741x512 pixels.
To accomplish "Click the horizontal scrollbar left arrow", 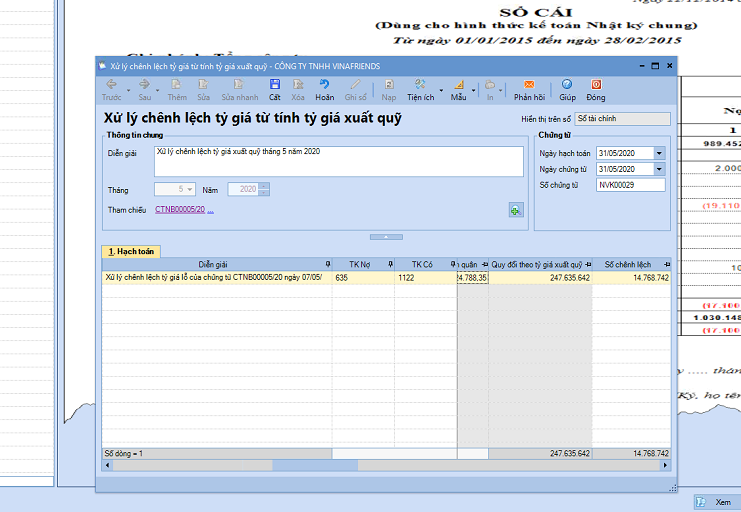I will pyautogui.click(x=107, y=465).
